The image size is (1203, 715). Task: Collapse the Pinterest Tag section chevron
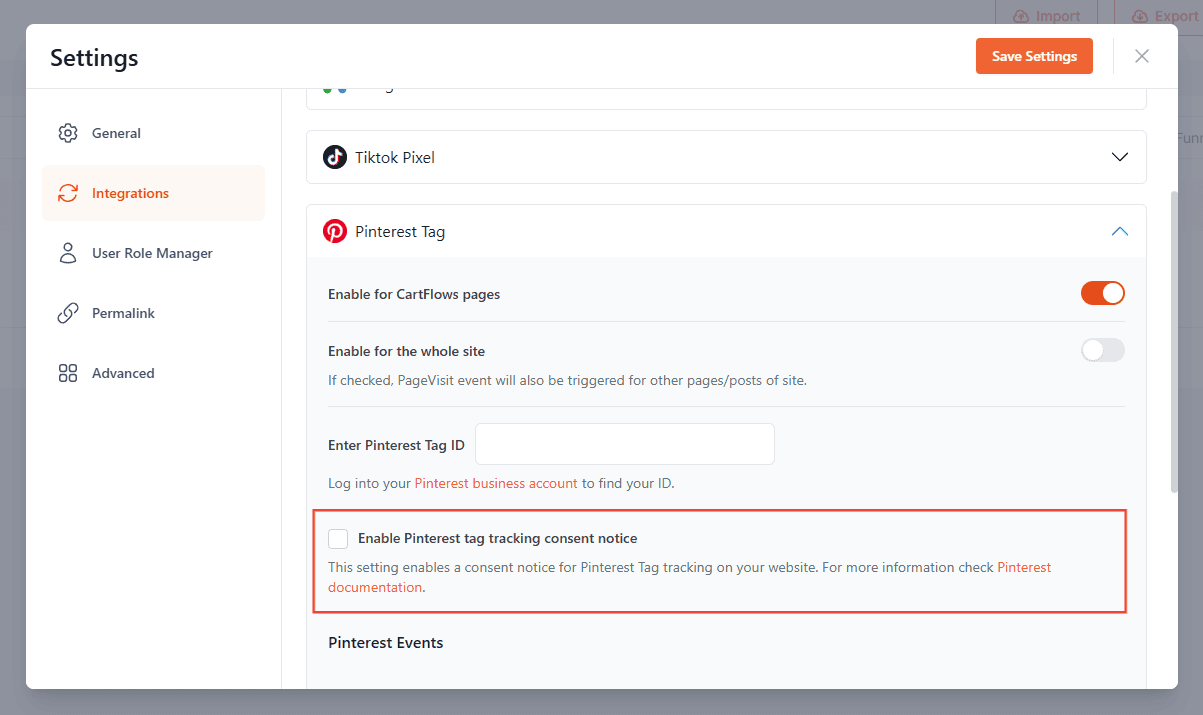pos(1120,232)
